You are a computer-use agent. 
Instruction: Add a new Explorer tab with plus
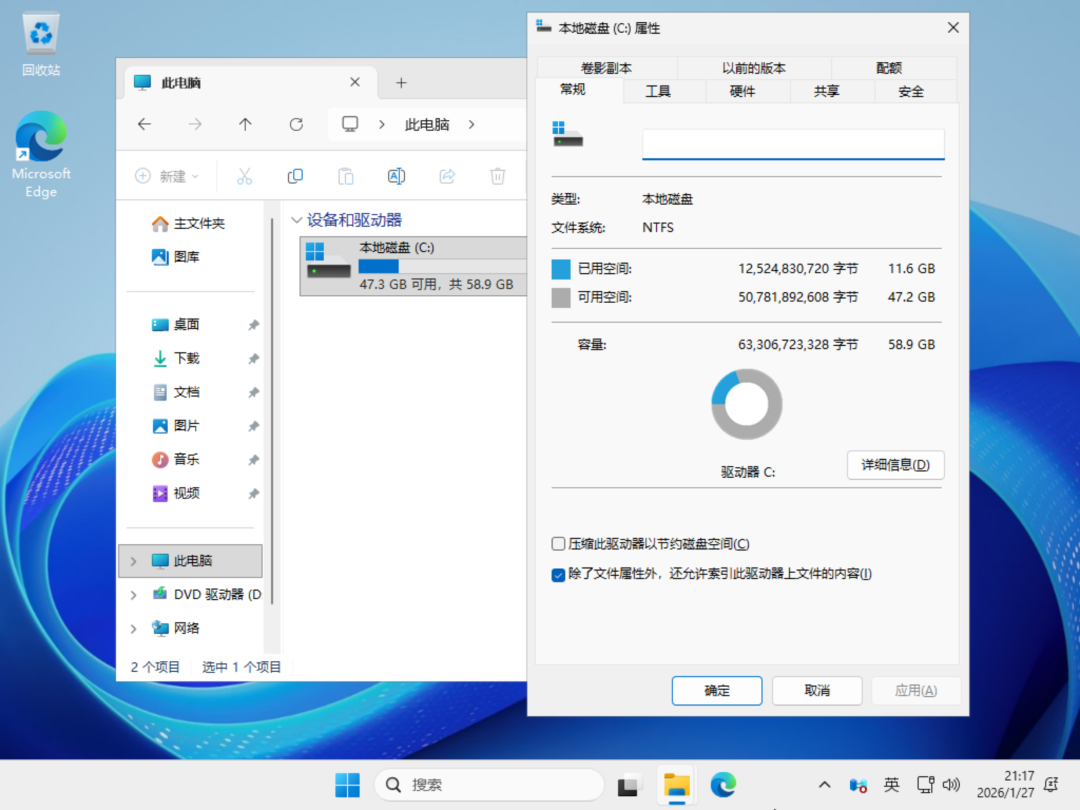(x=401, y=83)
